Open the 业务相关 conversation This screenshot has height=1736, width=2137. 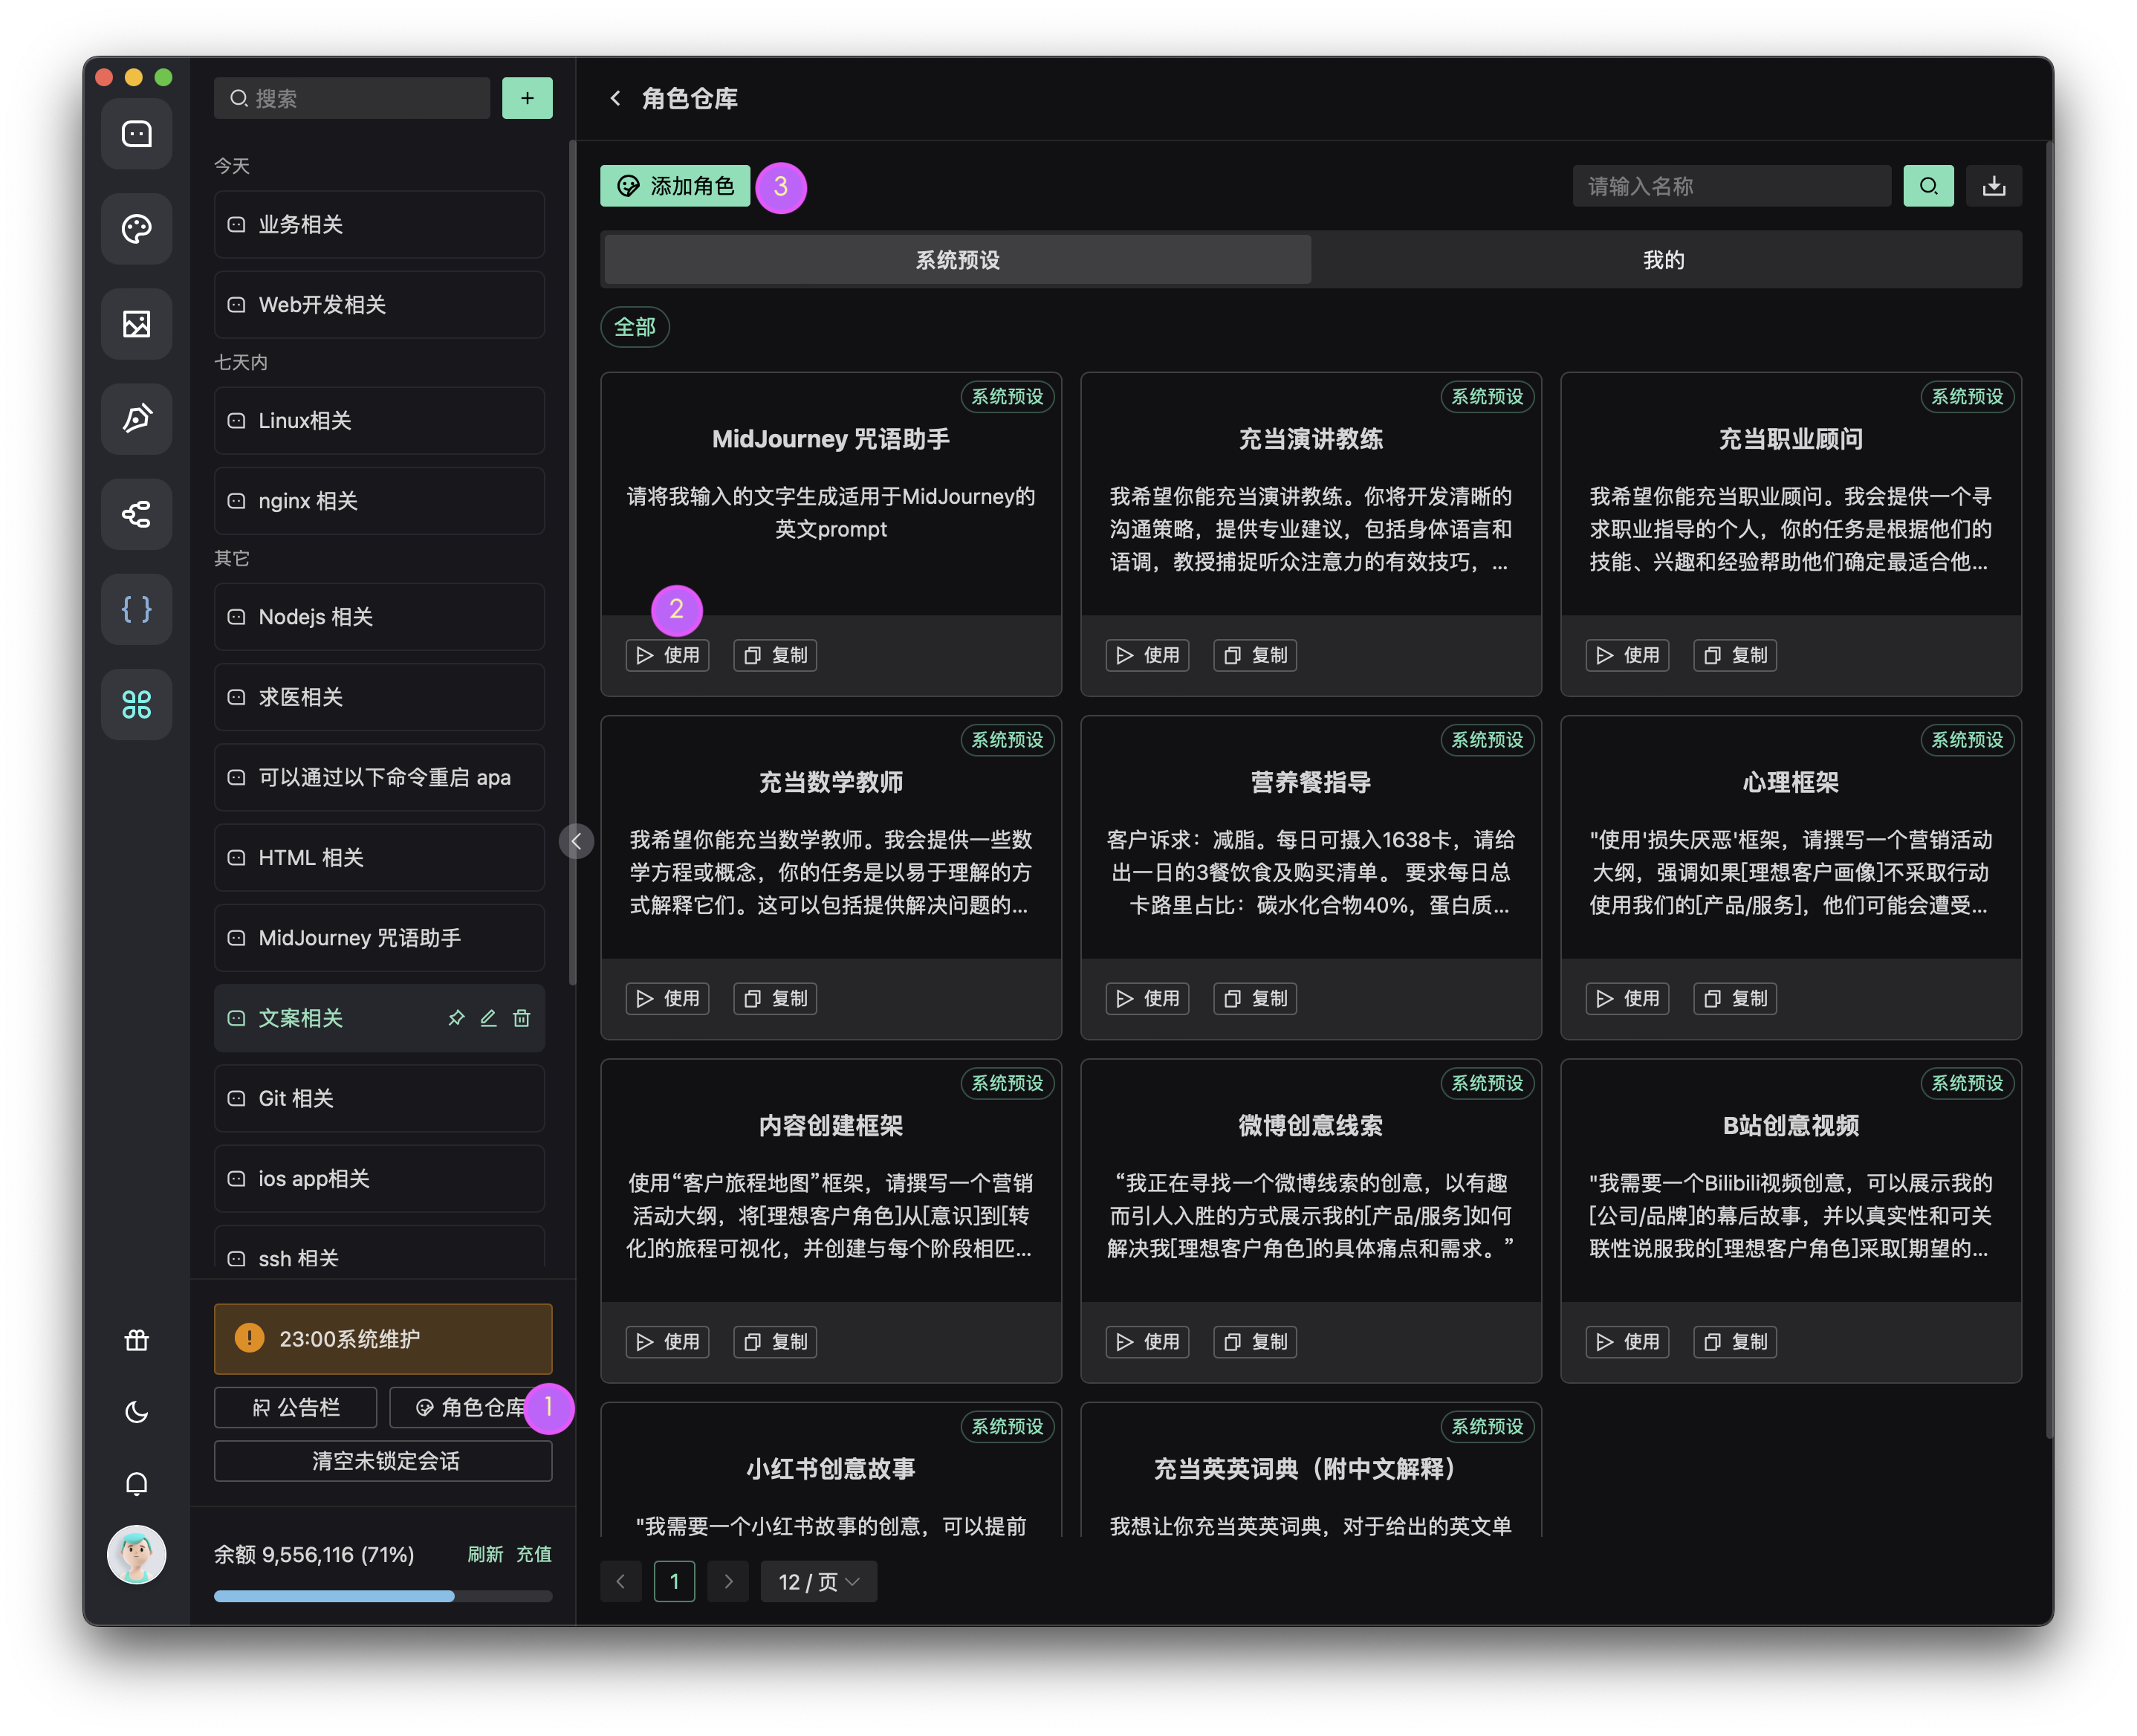click(379, 224)
